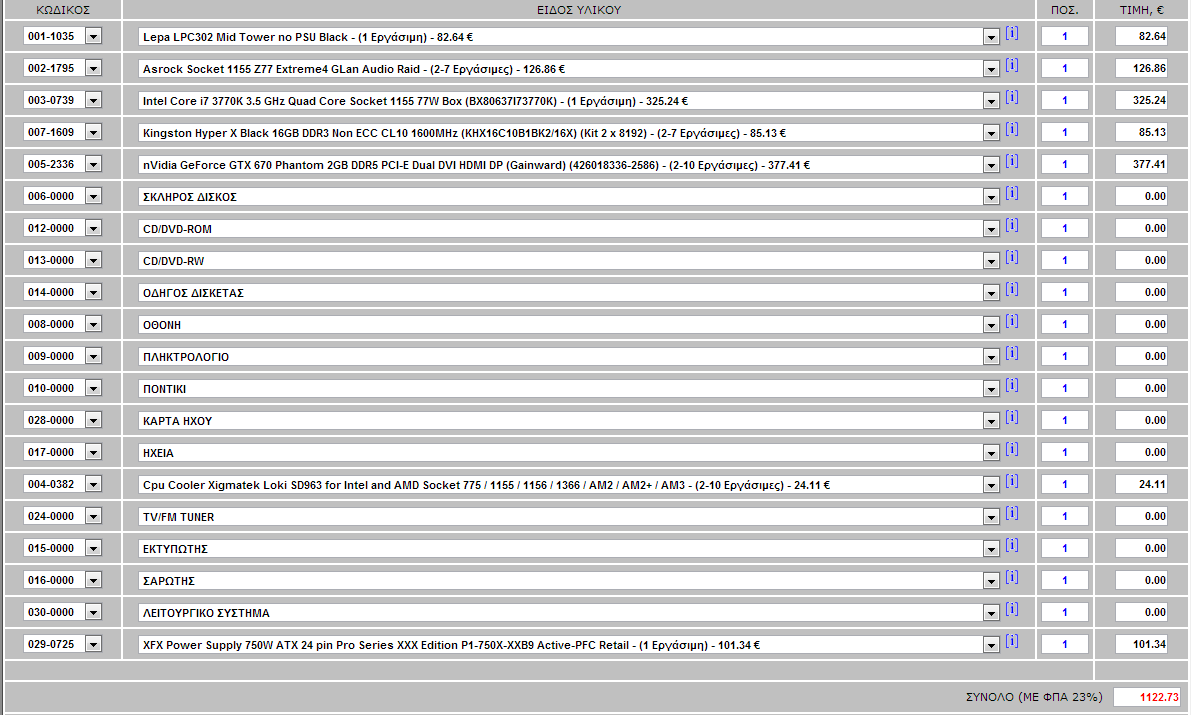Viewport: 1191px width, 715px height.
Task: Open info [i] link for ΟΔΗΓΟΣ ΔΙΣΚΕΤΑΣ row
Action: [1012, 289]
